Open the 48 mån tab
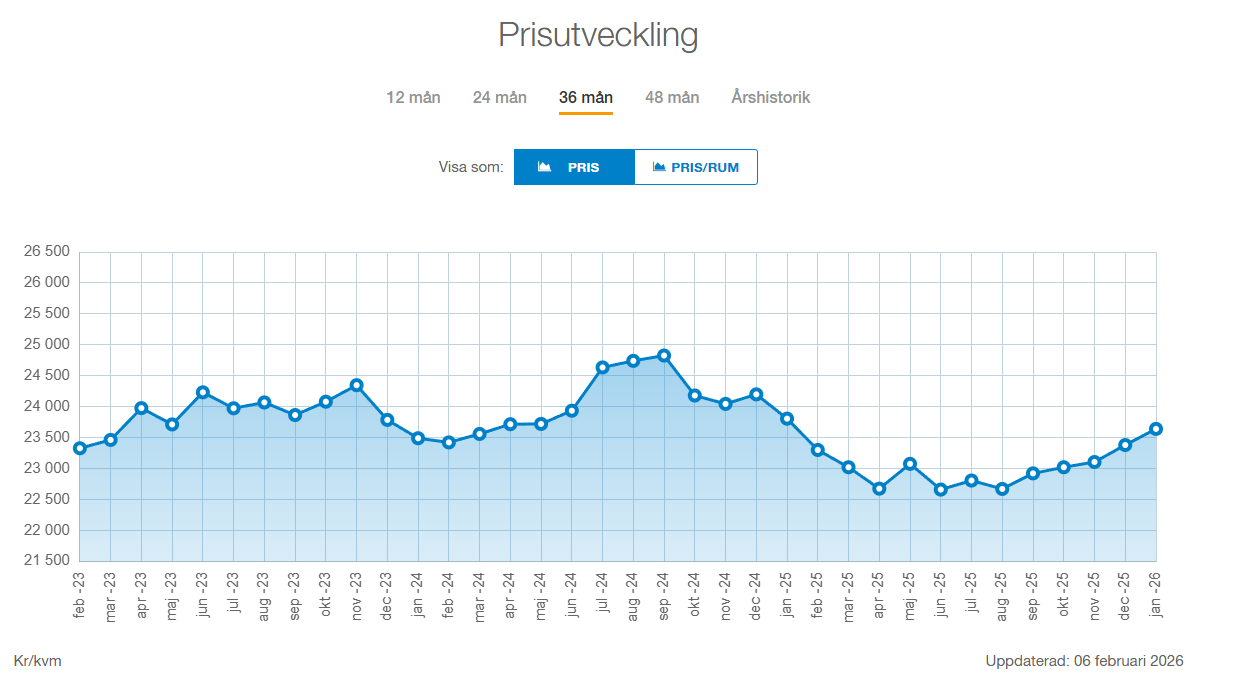The height and width of the screenshot is (683, 1237). click(672, 97)
